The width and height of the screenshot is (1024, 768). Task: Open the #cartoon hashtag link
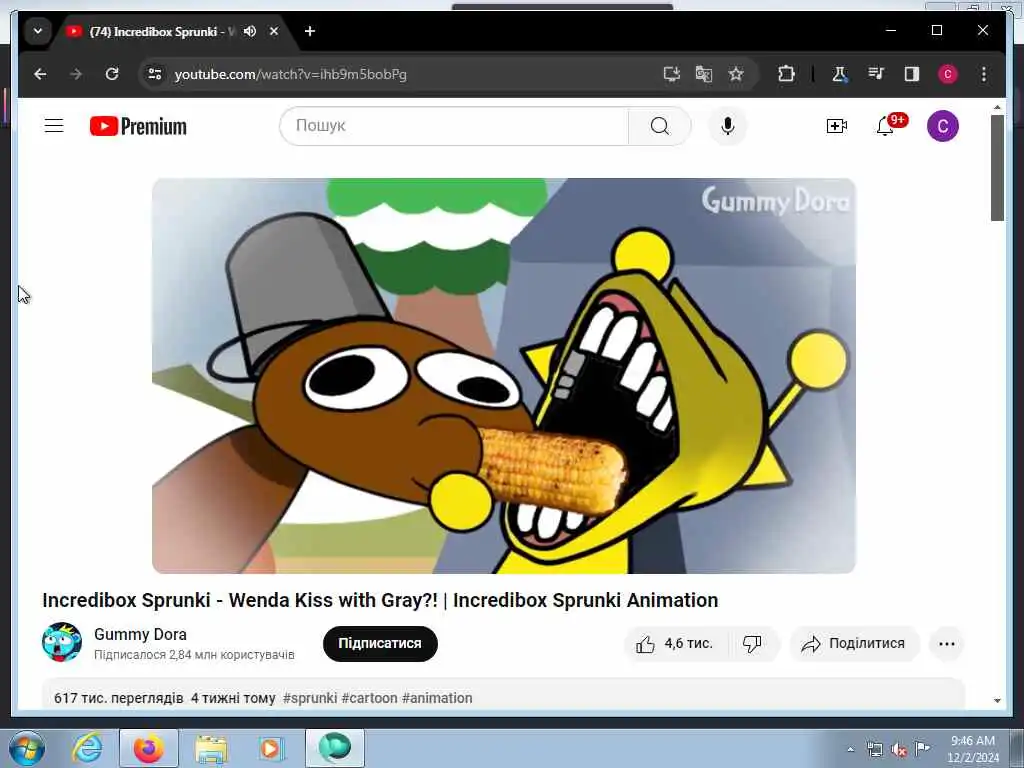pyautogui.click(x=369, y=697)
